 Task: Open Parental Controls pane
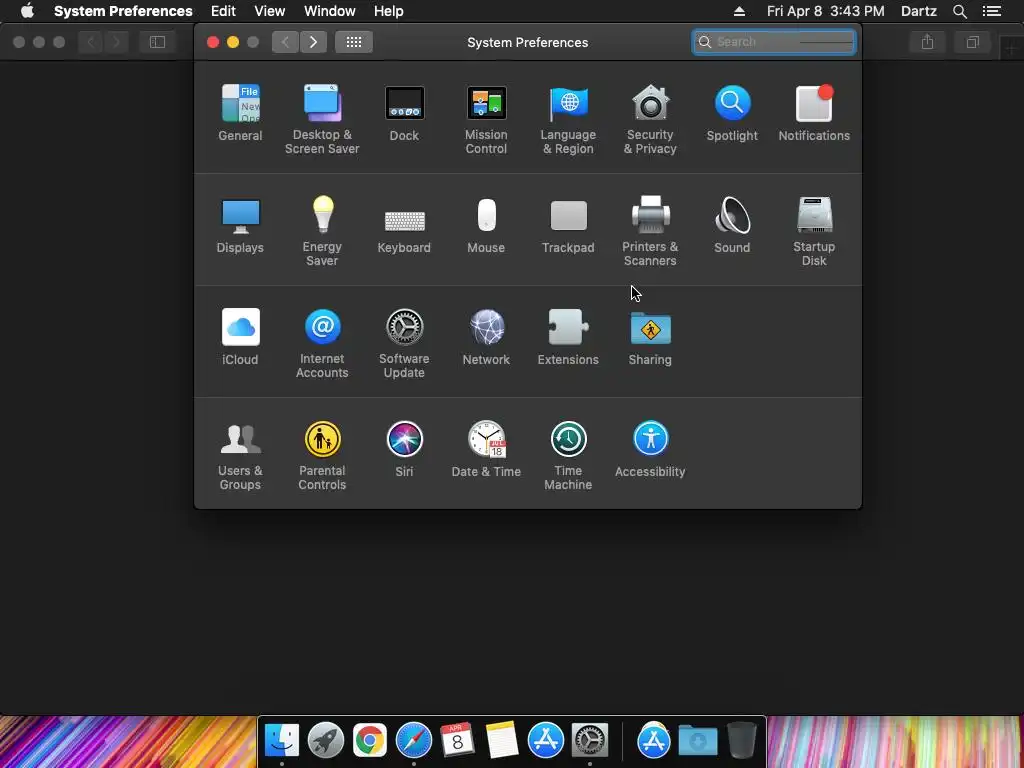pyautogui.click(x=322, y=455)
